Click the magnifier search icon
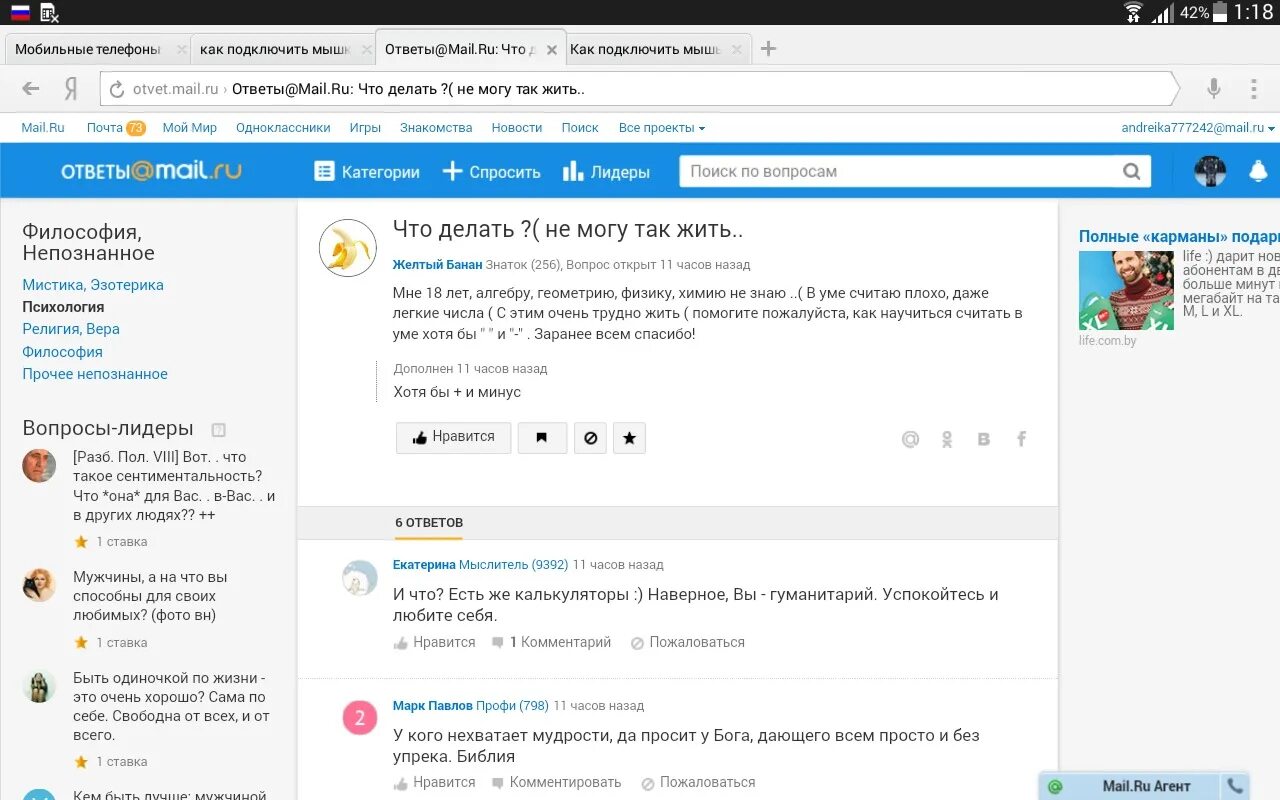Screen dimensions: 1280x800 [x=1131, y=171]
